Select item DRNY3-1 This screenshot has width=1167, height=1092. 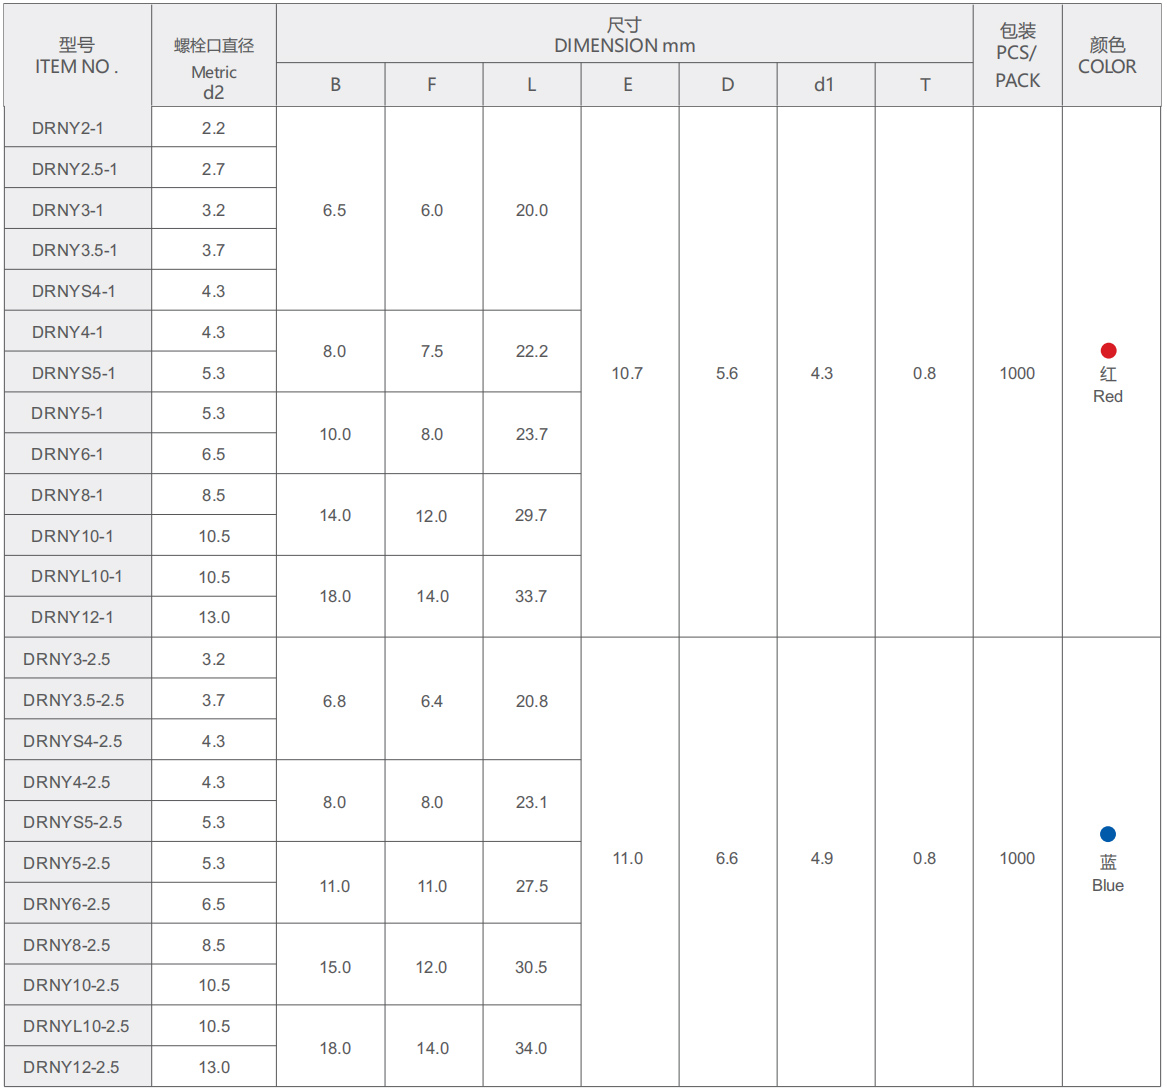68,210
